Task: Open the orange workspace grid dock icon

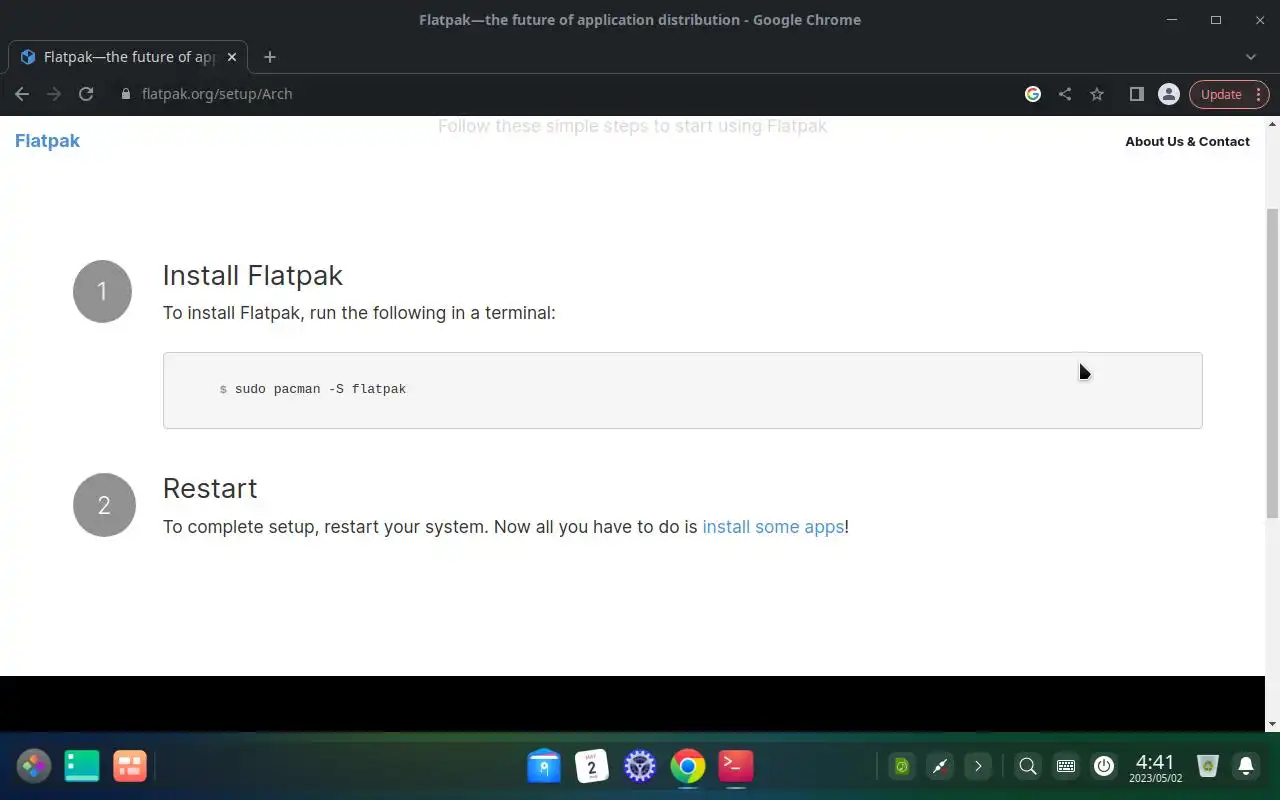Action: tap(130, 766)
